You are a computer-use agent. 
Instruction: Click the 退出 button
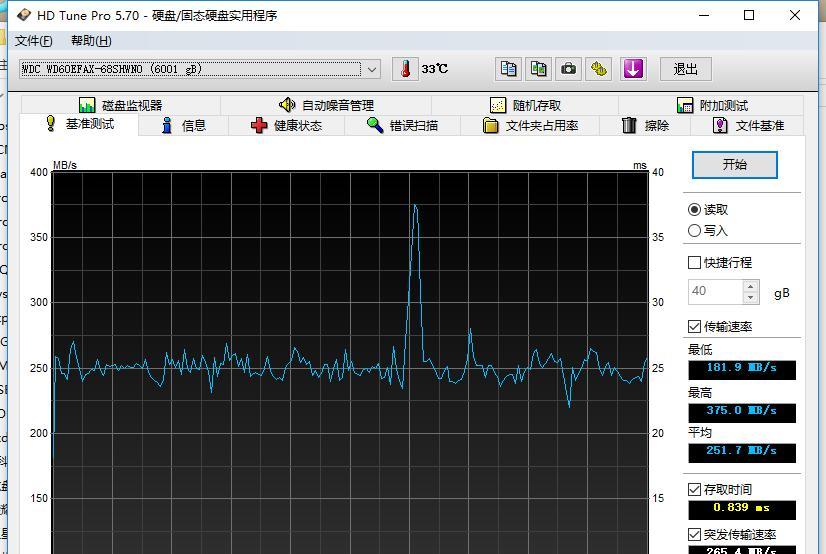[686, 69]
